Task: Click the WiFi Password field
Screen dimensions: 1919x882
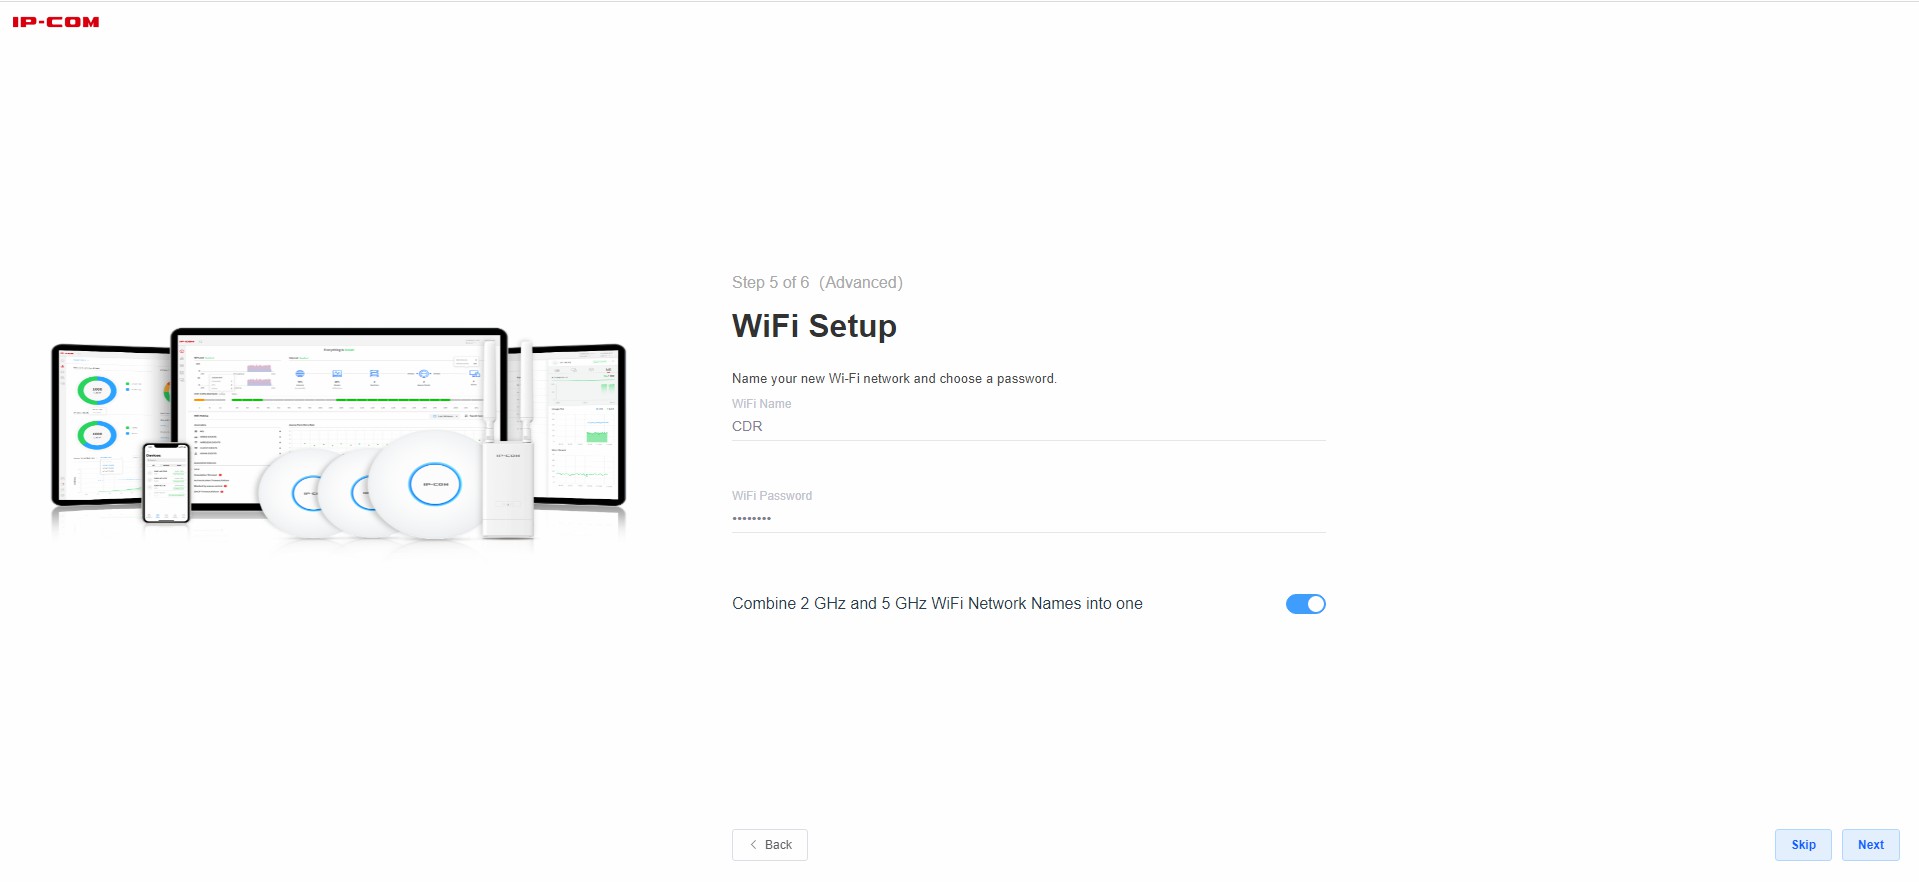Action: pos(1028,519)
